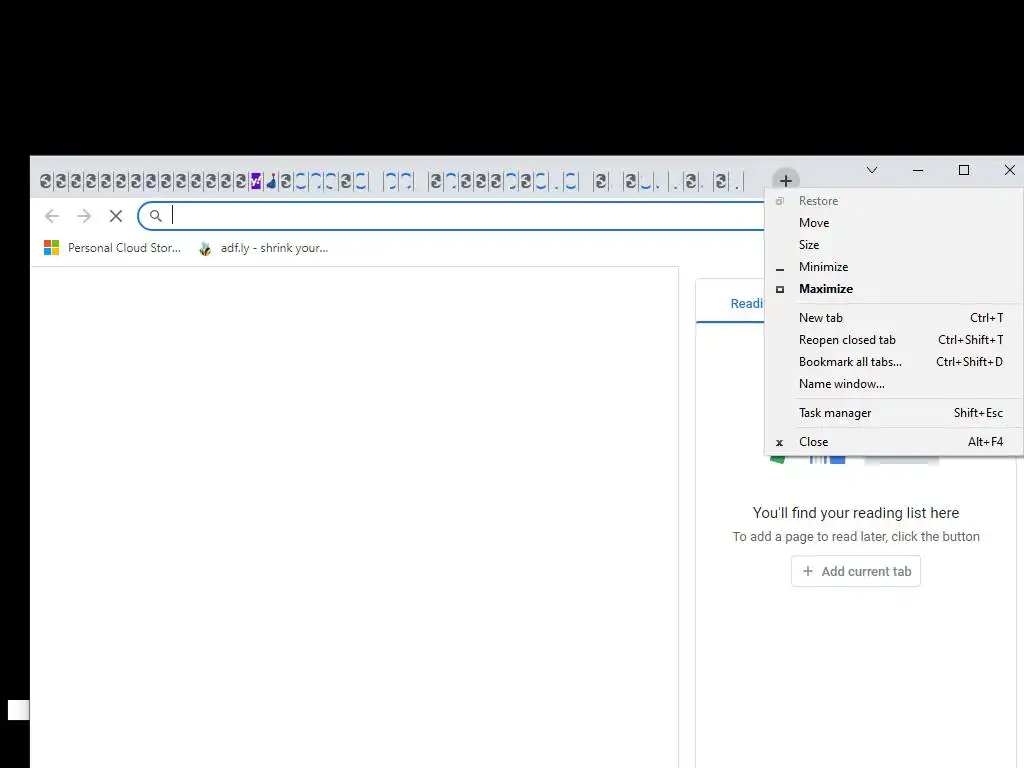The image size is (1024, 768).
Task: Open Personal Cloud Storage bookmark
Action: coord(112,248)
